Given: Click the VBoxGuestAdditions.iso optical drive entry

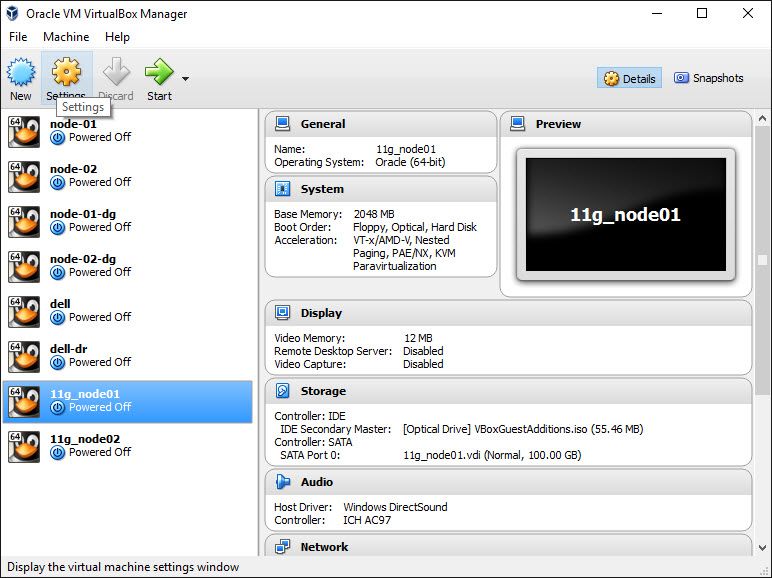Looking at the screenshot, I should click(x=523, y=429).
